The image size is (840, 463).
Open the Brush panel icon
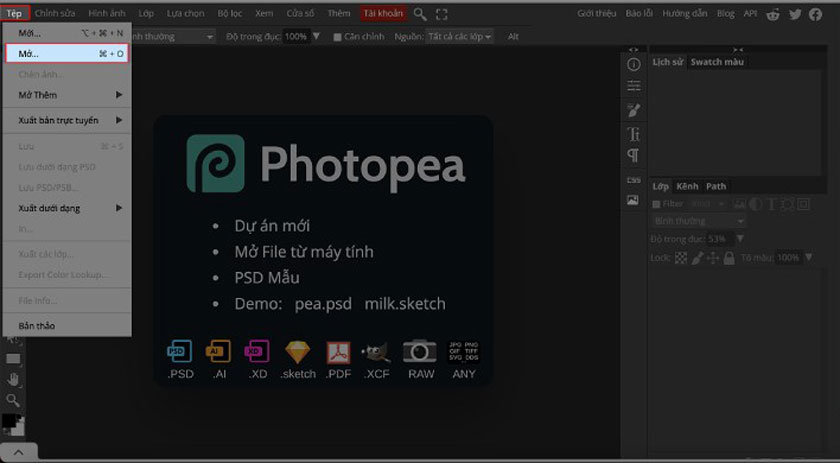(x=633, y=110)
